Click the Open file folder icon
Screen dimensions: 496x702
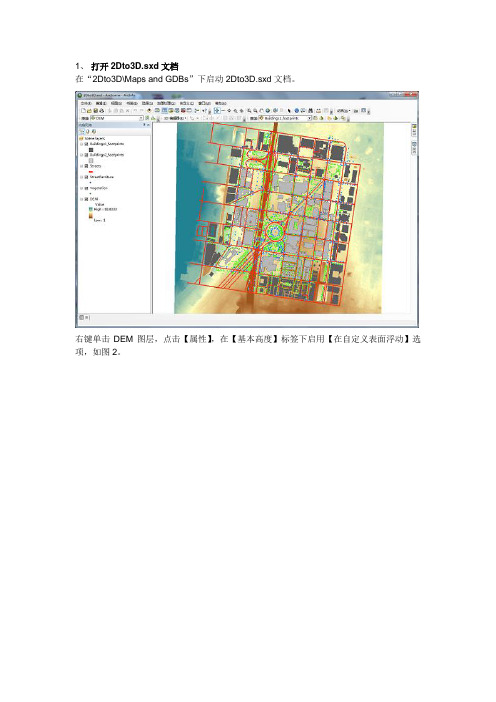click(89, 111)
